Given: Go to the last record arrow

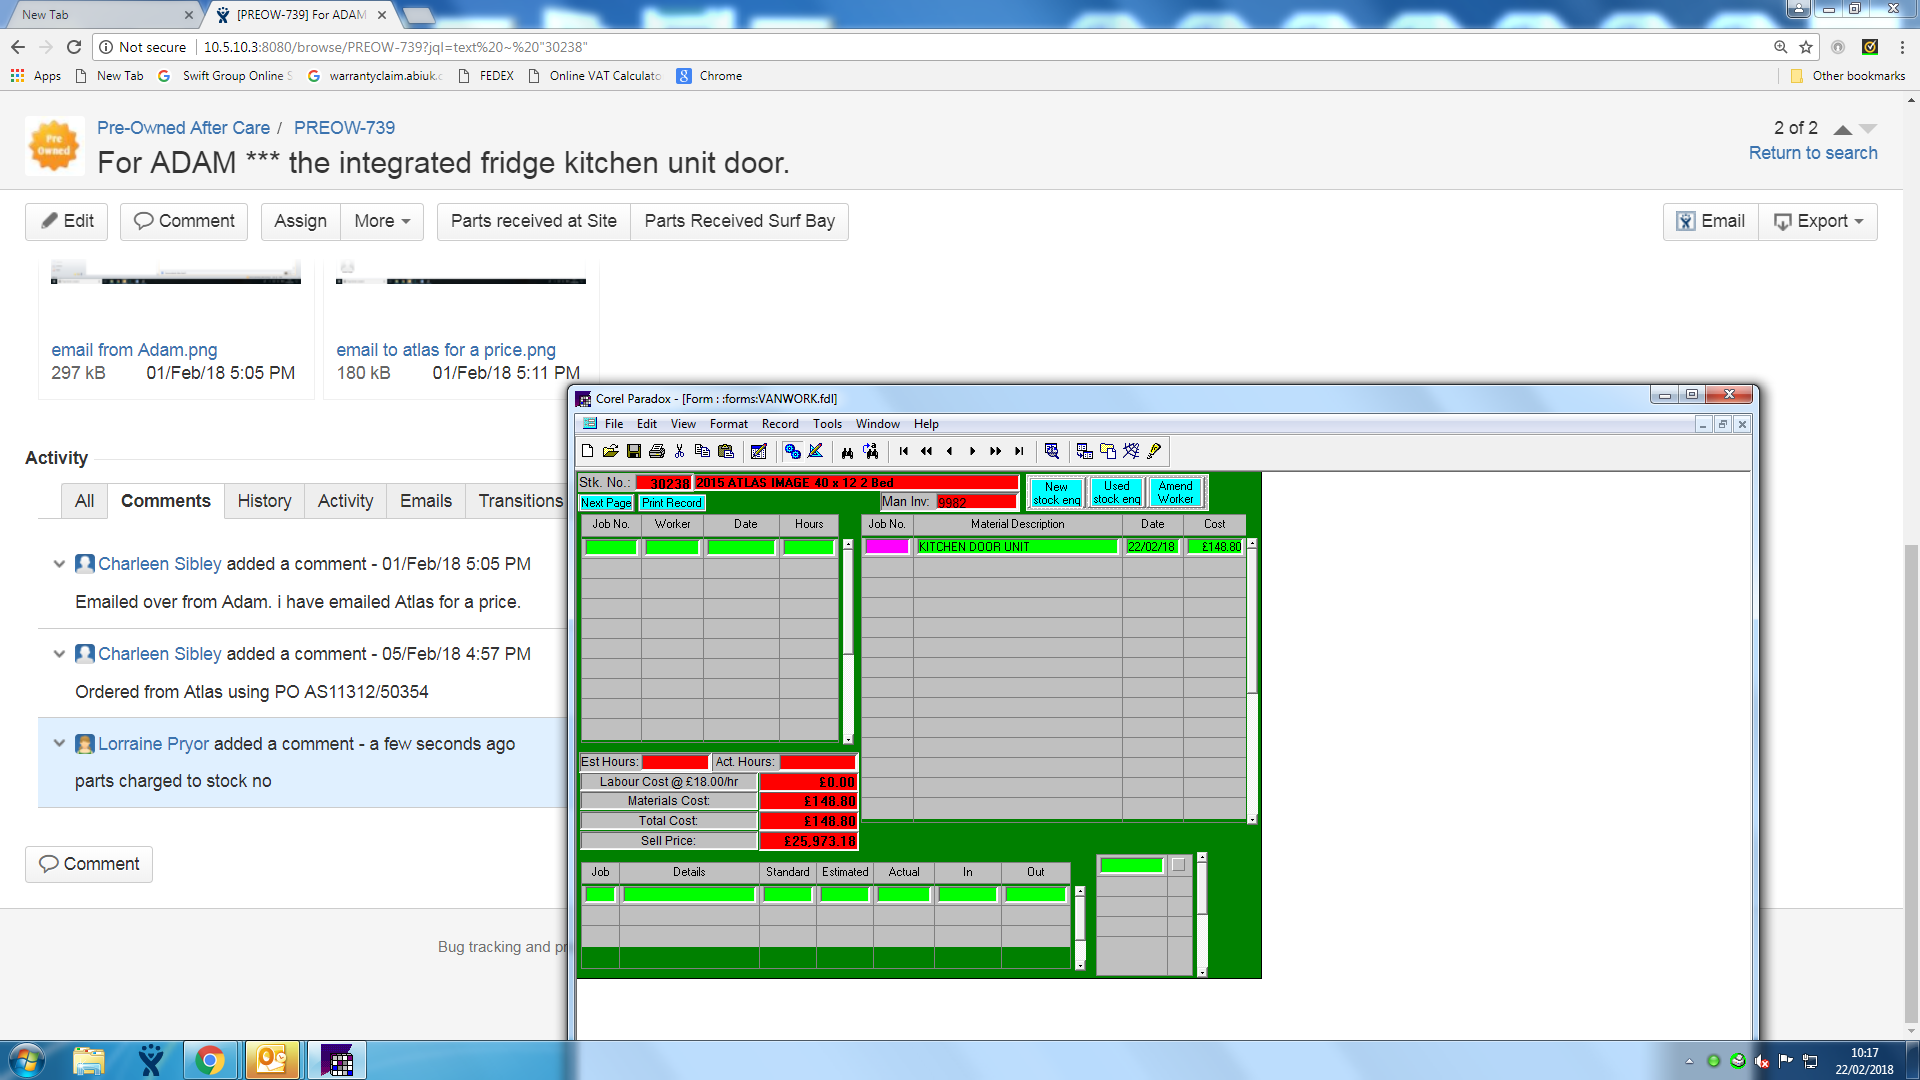Looking at the screenshot, I should [x=1019, y=452].
